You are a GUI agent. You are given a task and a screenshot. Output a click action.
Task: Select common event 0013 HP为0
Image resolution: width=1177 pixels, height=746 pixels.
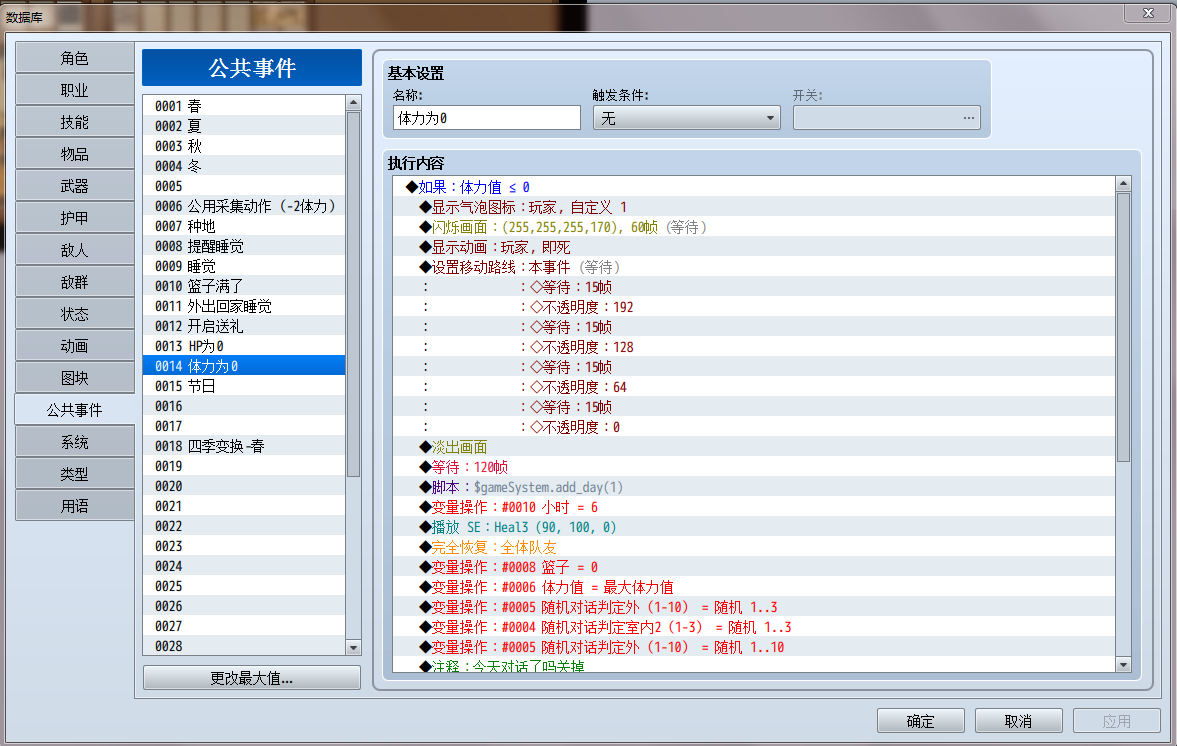(244, 346)
